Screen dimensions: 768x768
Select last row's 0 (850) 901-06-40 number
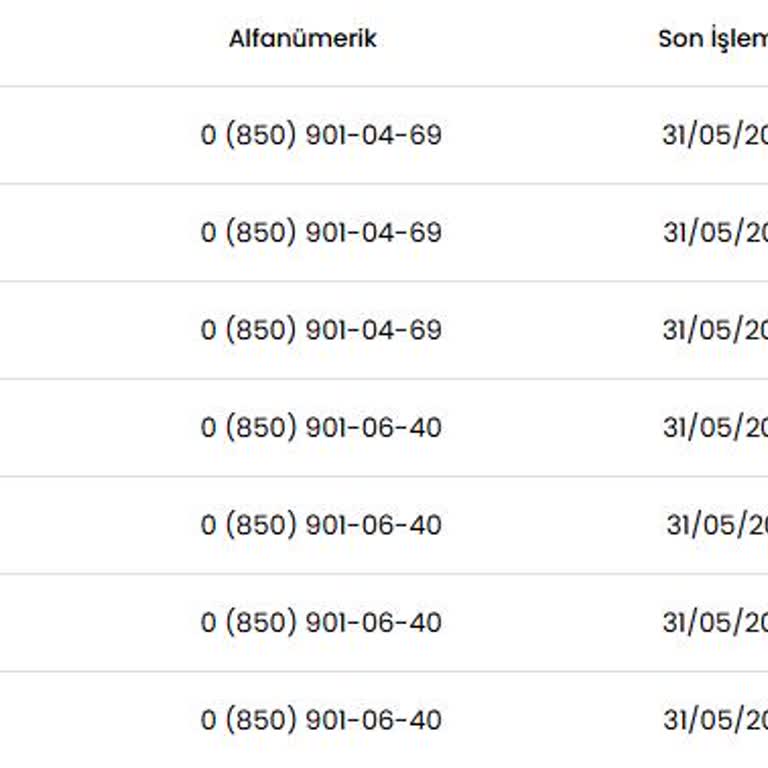pyautogui.click(x=321, y=720)
